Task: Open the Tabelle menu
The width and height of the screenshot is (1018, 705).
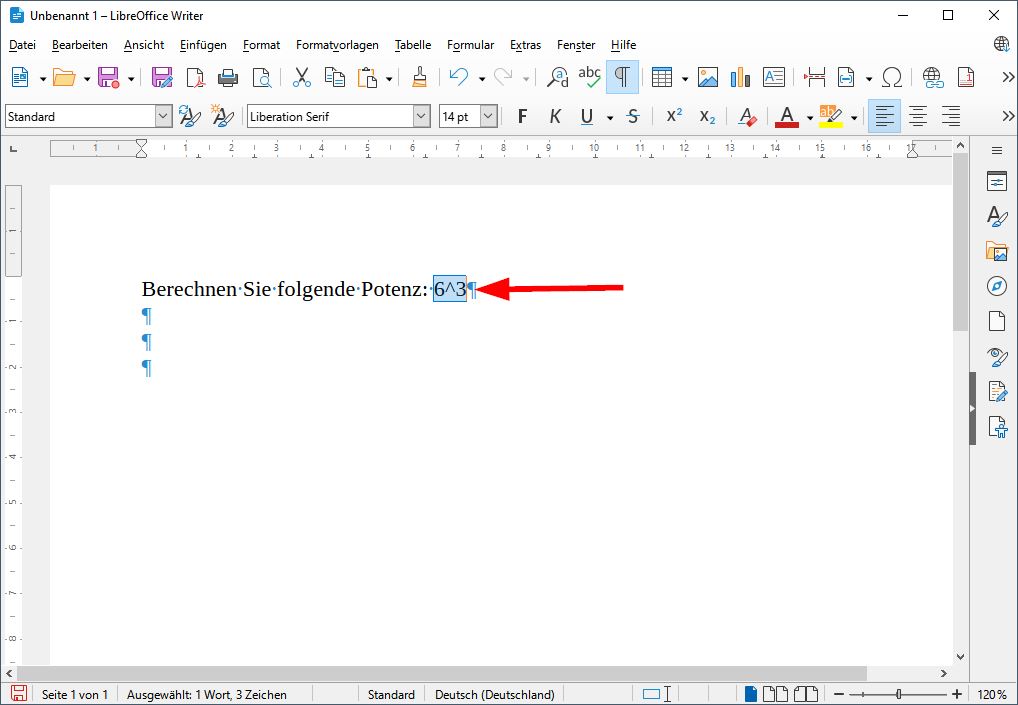Action: [x=412, y=45]
